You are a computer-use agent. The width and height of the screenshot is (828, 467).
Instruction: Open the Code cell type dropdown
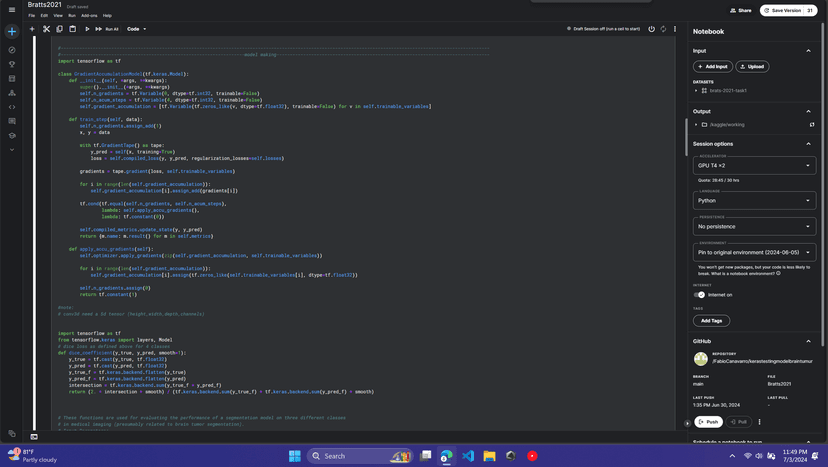[x=136, y=29]
